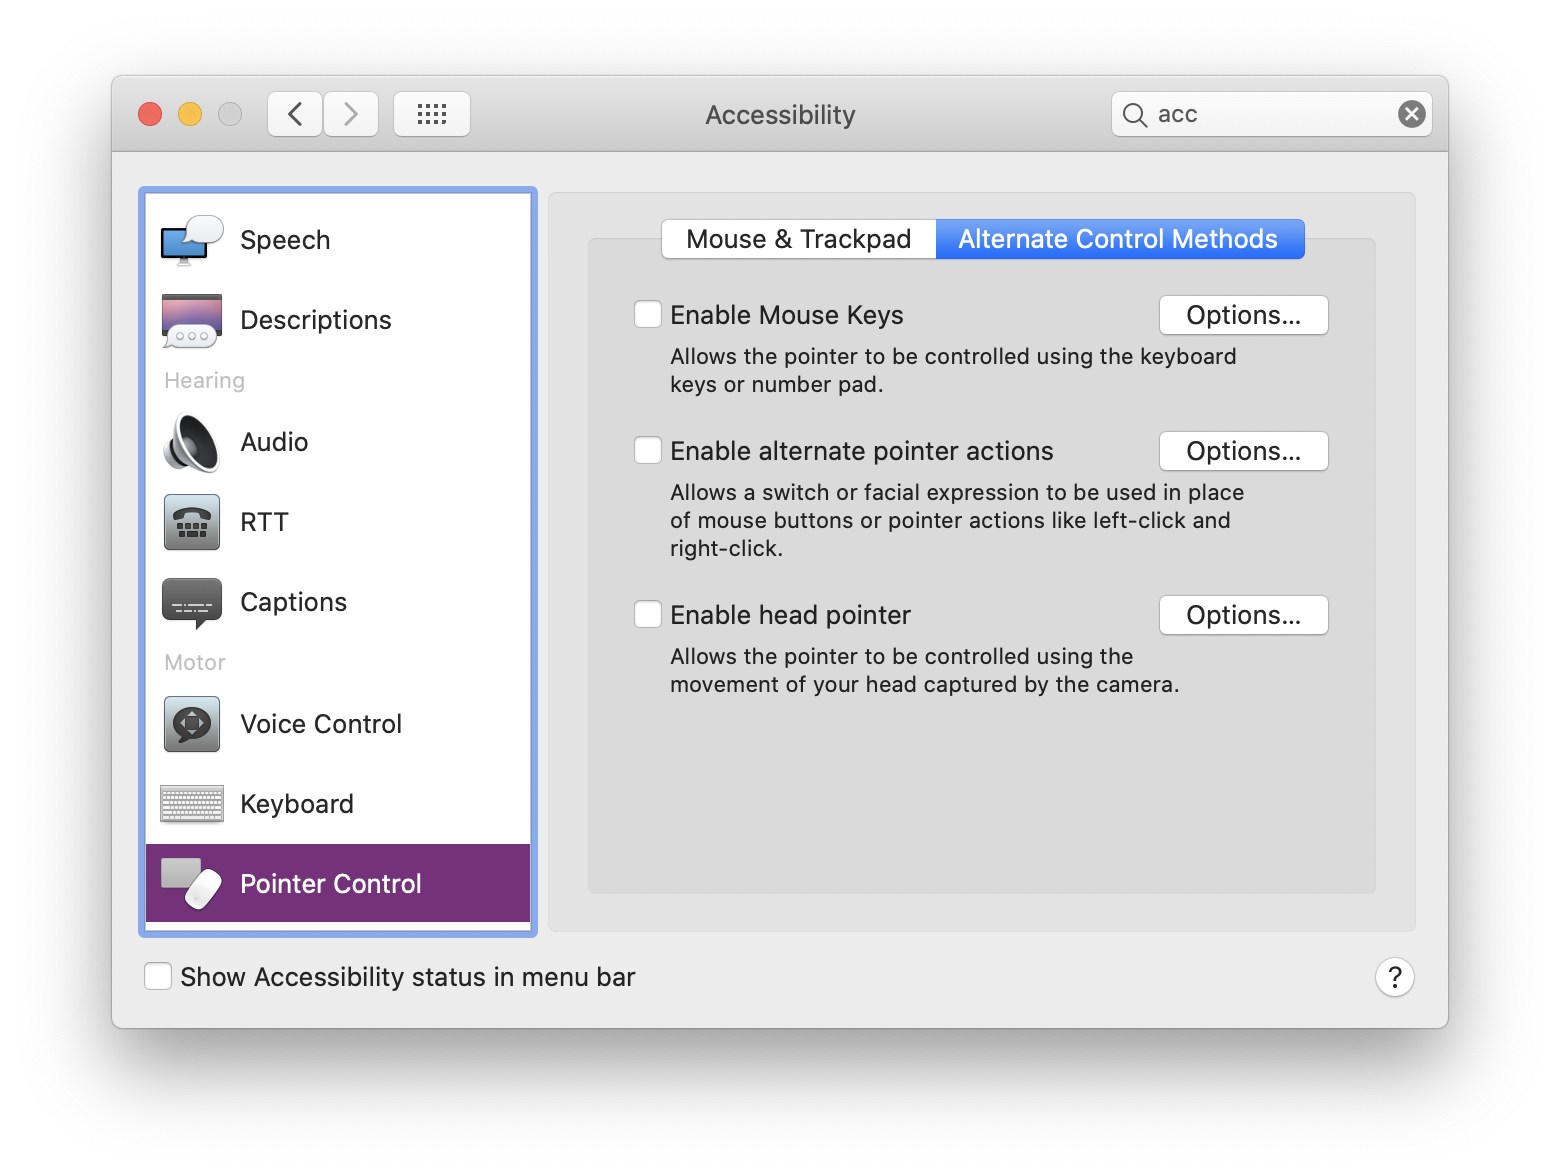Enable Mouse Keys checkbox
This screenshot has height=1176, width=1560.
click(x=648, y=315)
